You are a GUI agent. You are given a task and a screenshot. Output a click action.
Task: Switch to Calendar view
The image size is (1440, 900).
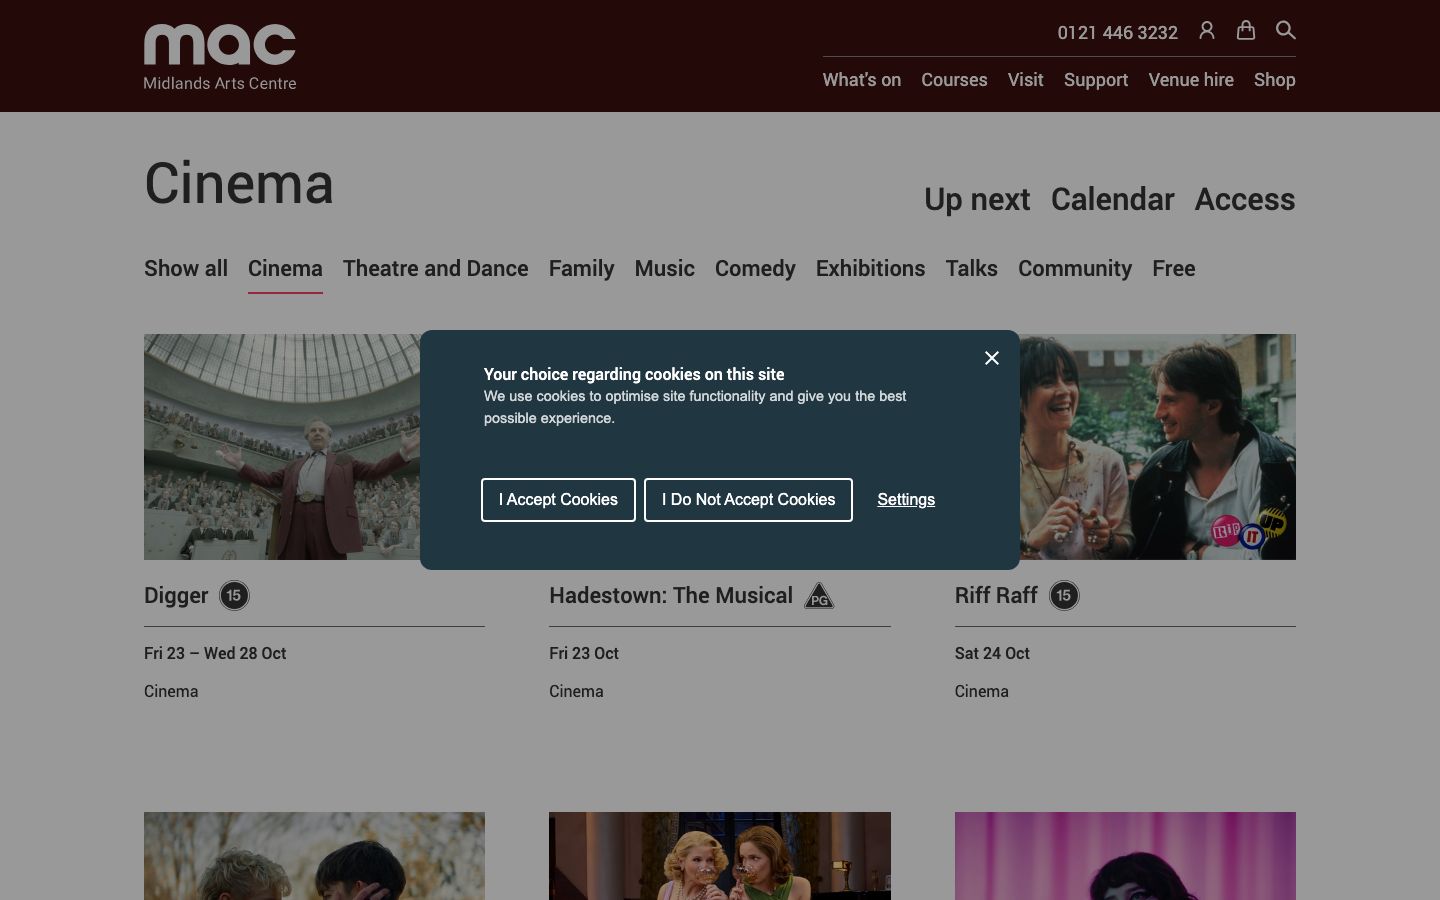(x=1113, y=200)
